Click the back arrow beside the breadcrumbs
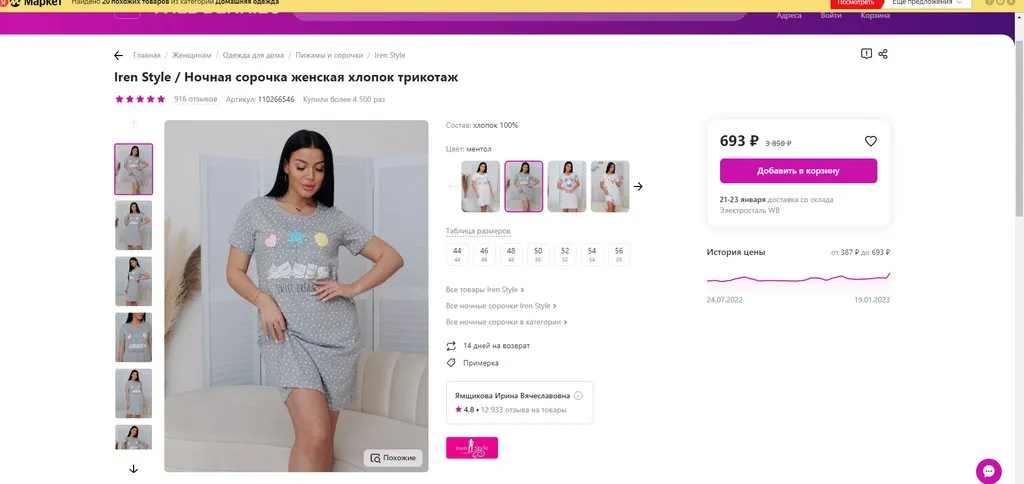The height and width of the screenshot is (484, 1024). [x=118, y=55]
